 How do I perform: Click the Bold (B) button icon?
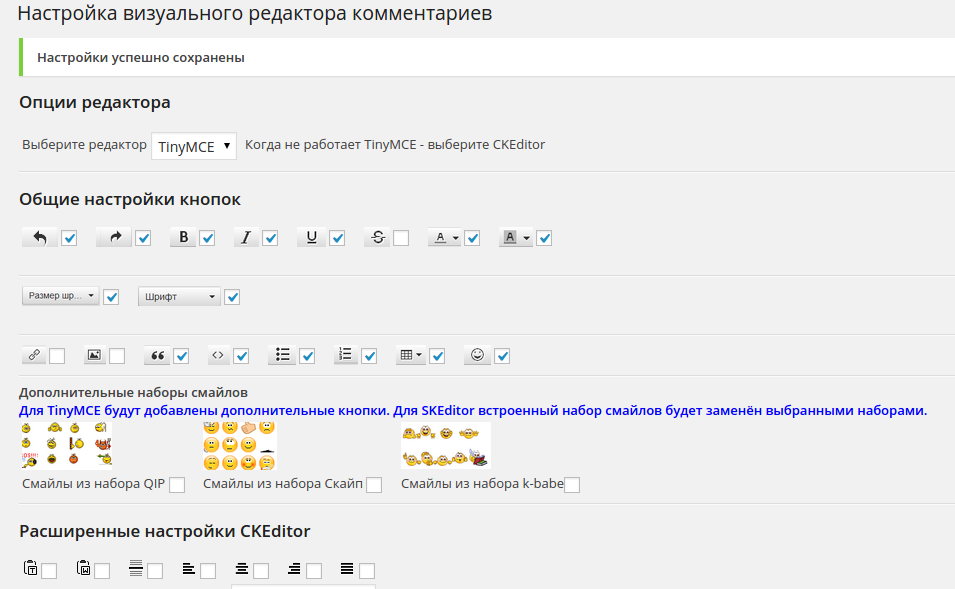(x=183, y=238)
